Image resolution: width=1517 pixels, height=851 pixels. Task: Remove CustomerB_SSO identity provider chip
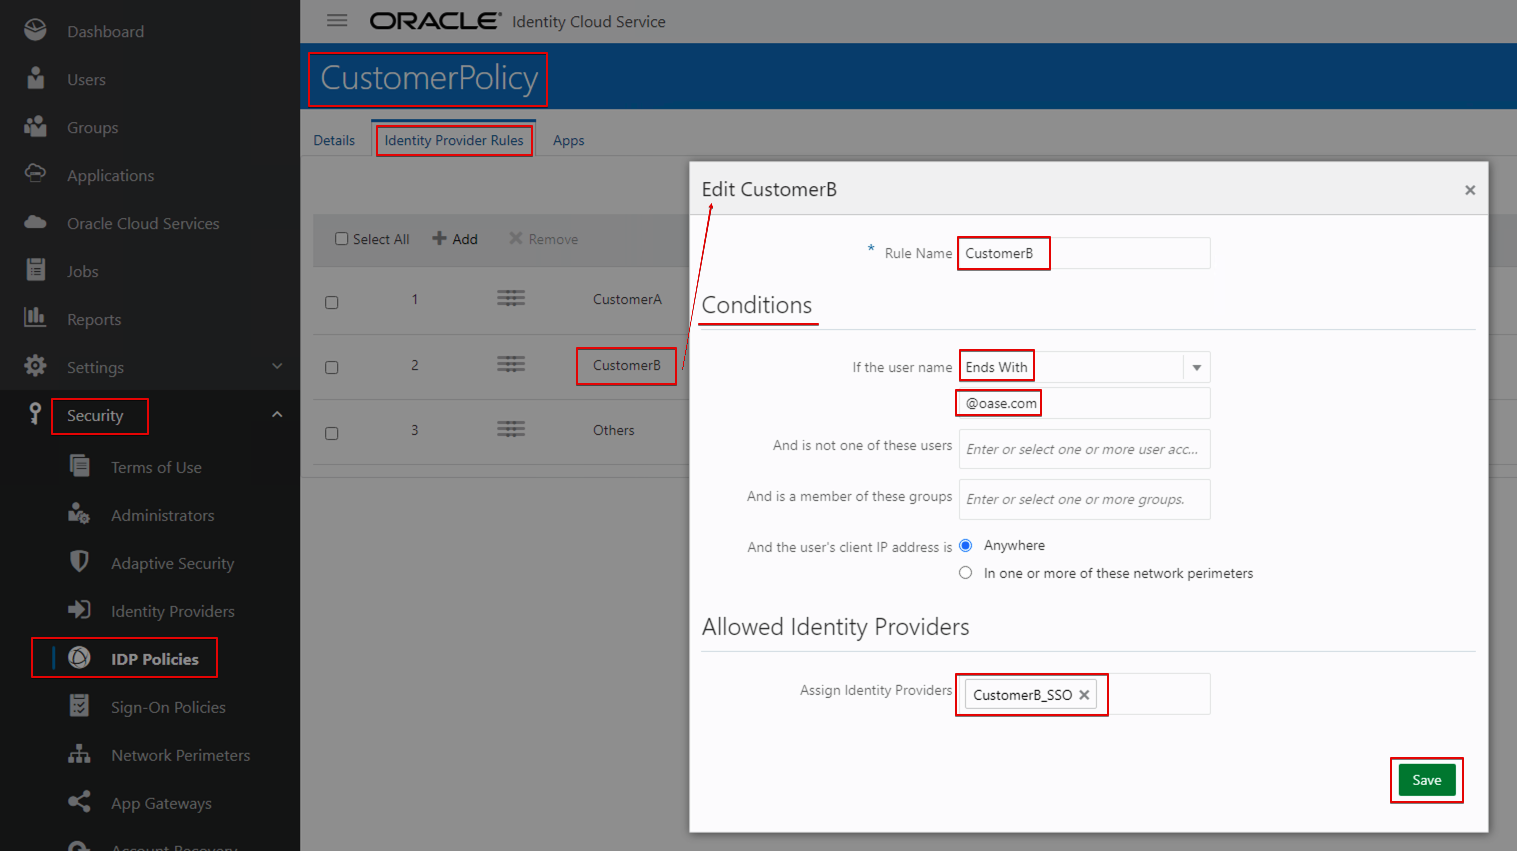[1084, 695]
